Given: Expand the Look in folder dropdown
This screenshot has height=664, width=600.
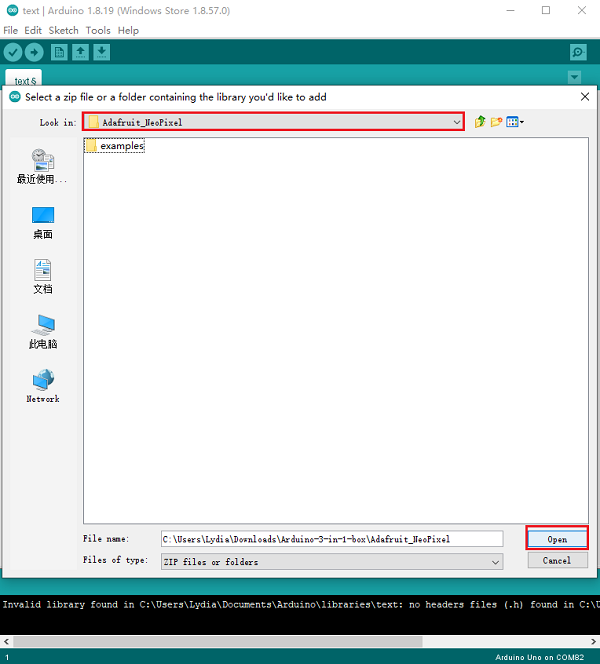Looking at the screenshot, I should pyautogui.click(x=456, y=122).
